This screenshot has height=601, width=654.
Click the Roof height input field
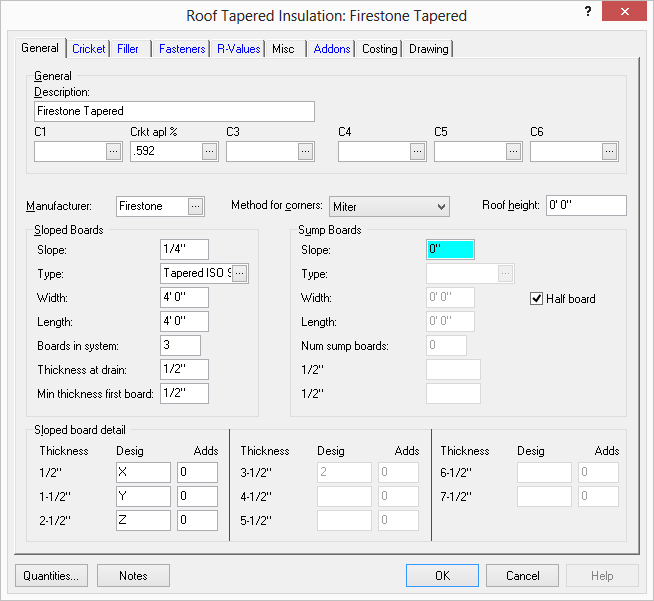coord(585,206)
